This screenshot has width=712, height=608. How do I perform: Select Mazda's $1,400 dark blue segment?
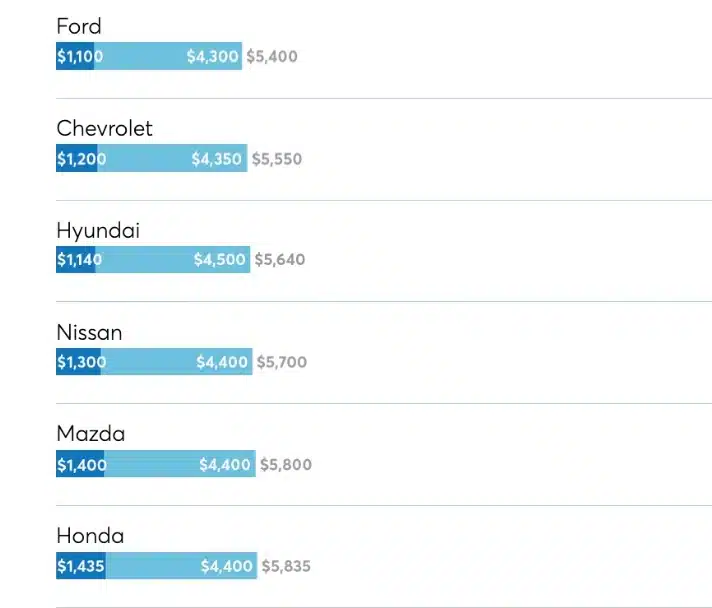point(80,464)
